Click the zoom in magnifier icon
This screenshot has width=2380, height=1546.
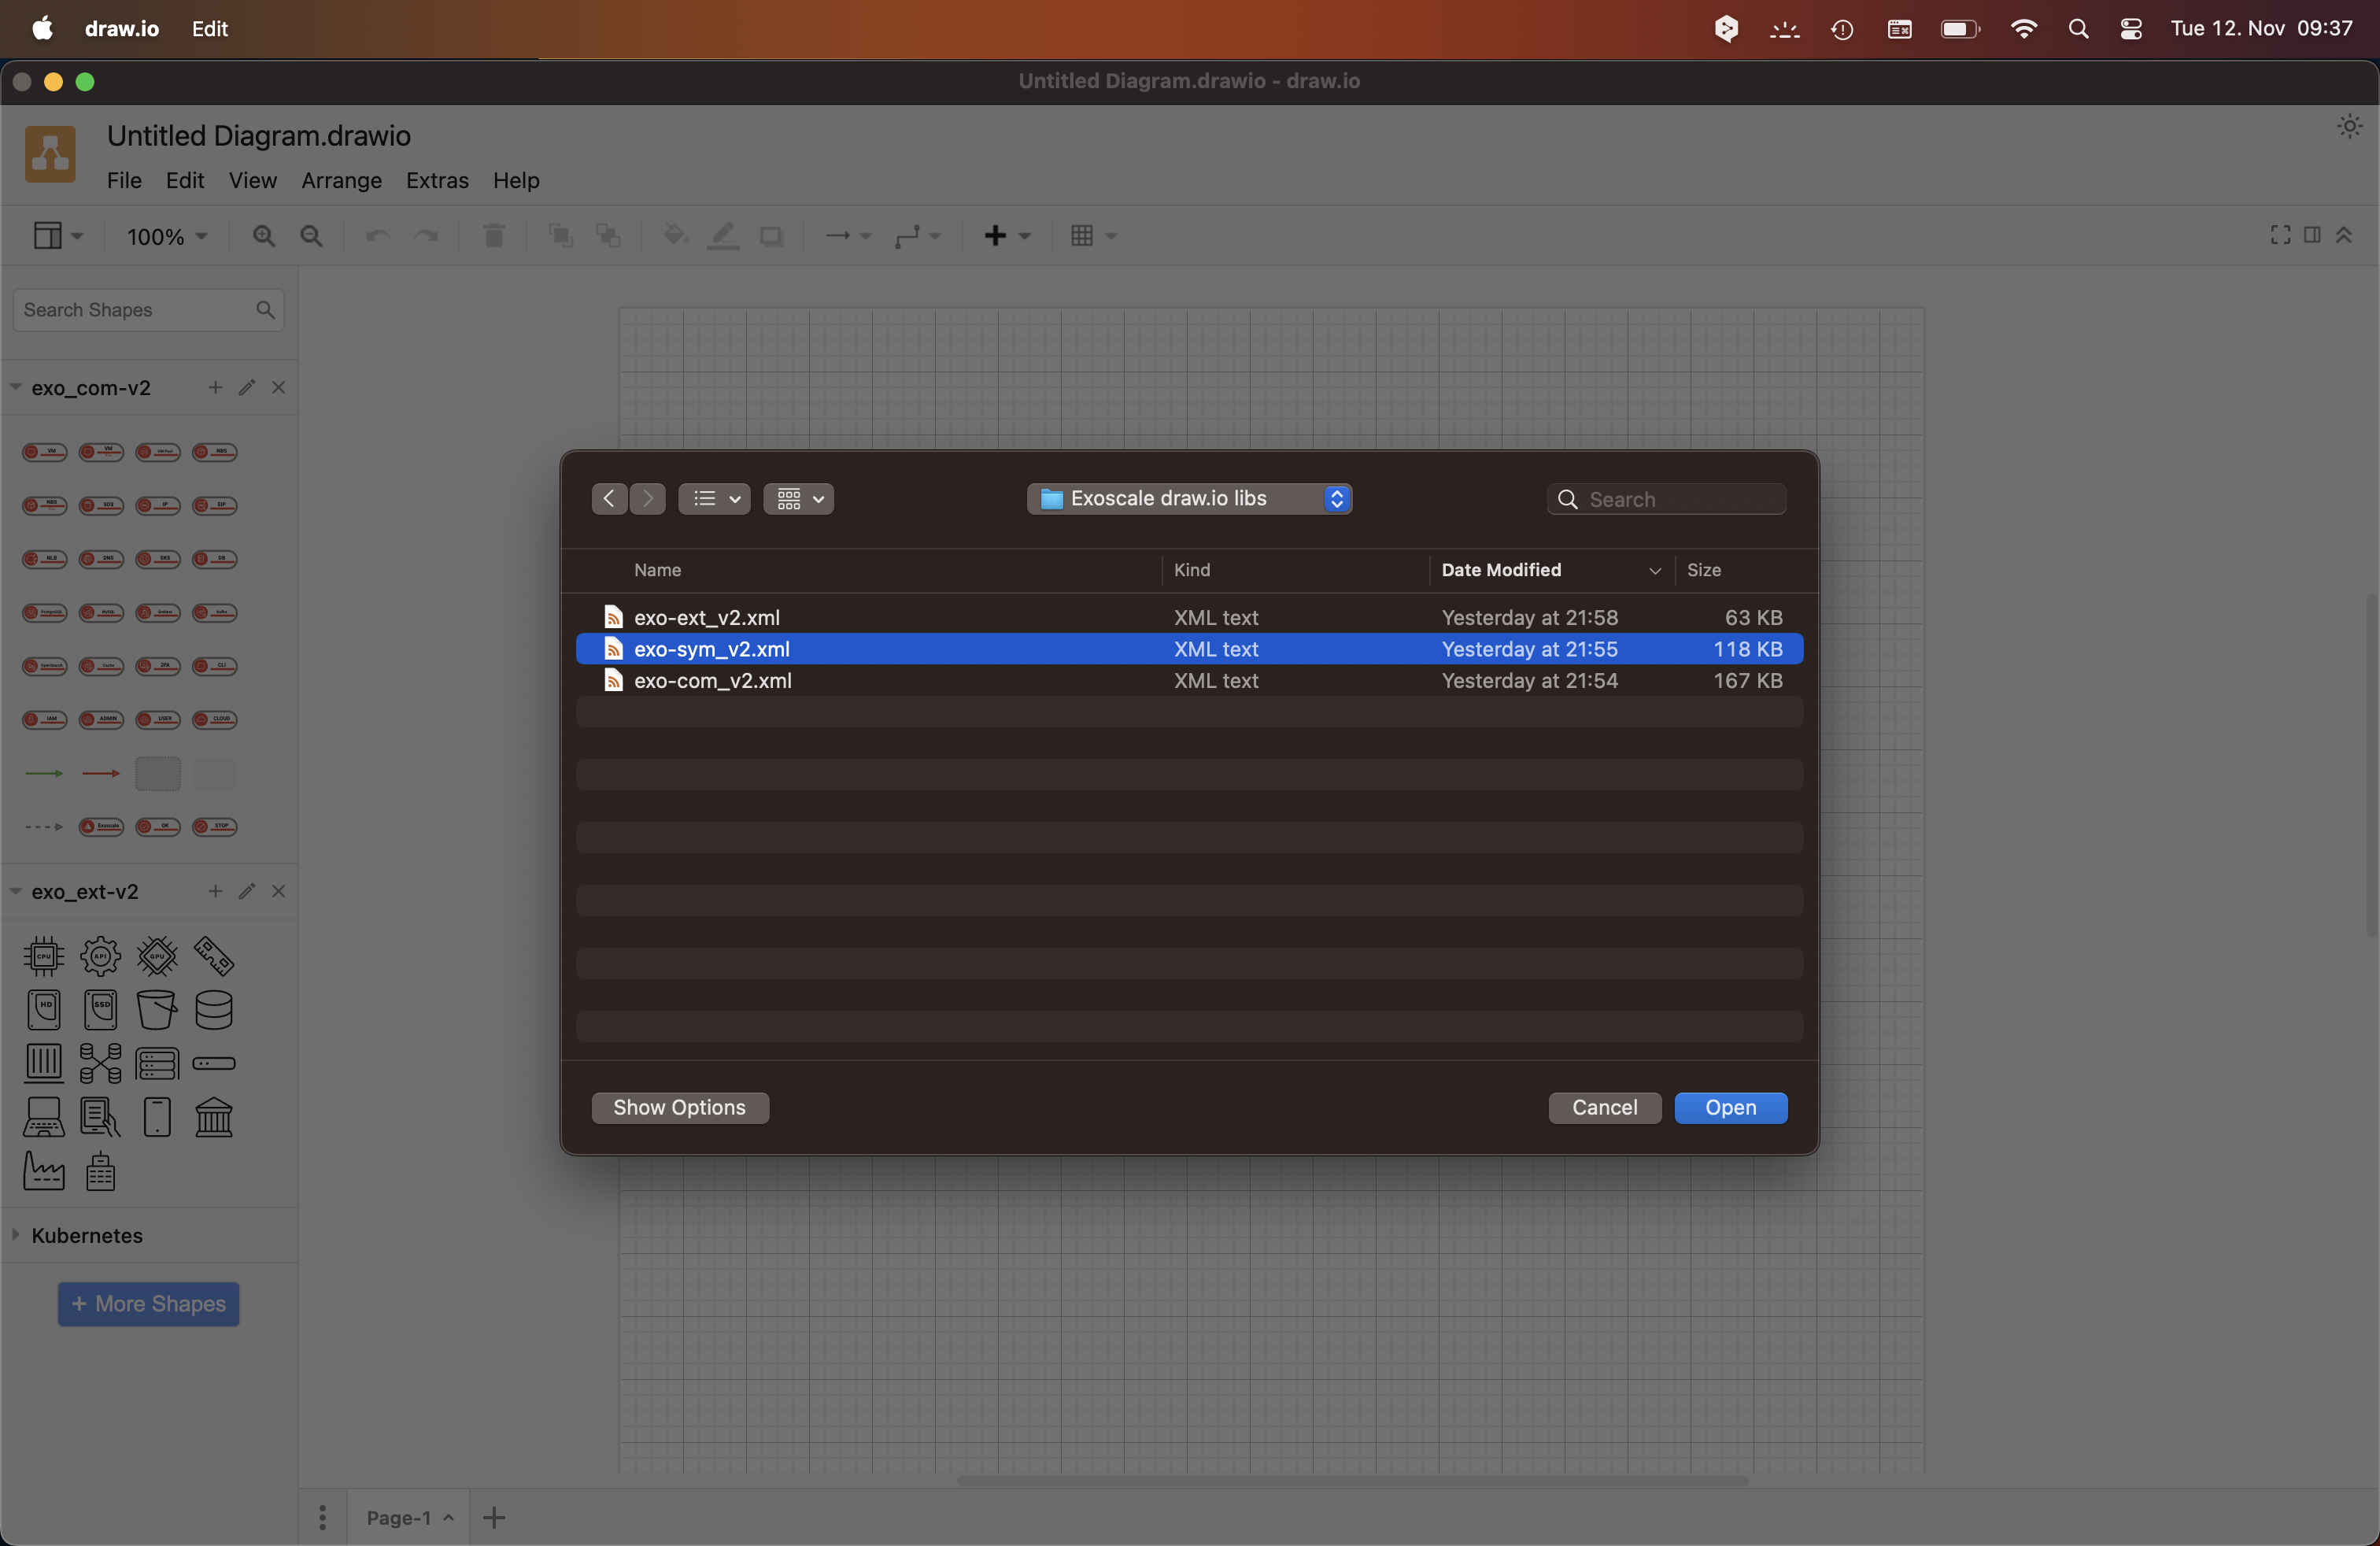(x=264, y=236)
